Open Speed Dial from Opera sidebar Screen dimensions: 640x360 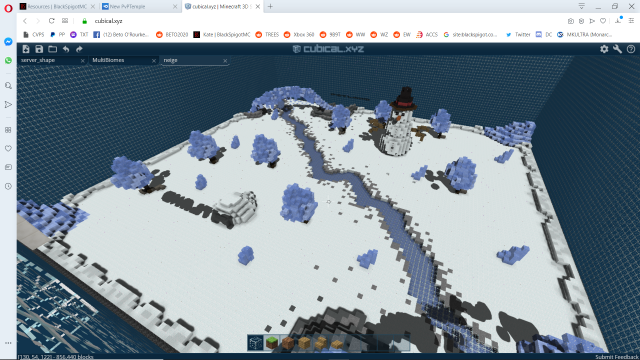click(8, 130)
